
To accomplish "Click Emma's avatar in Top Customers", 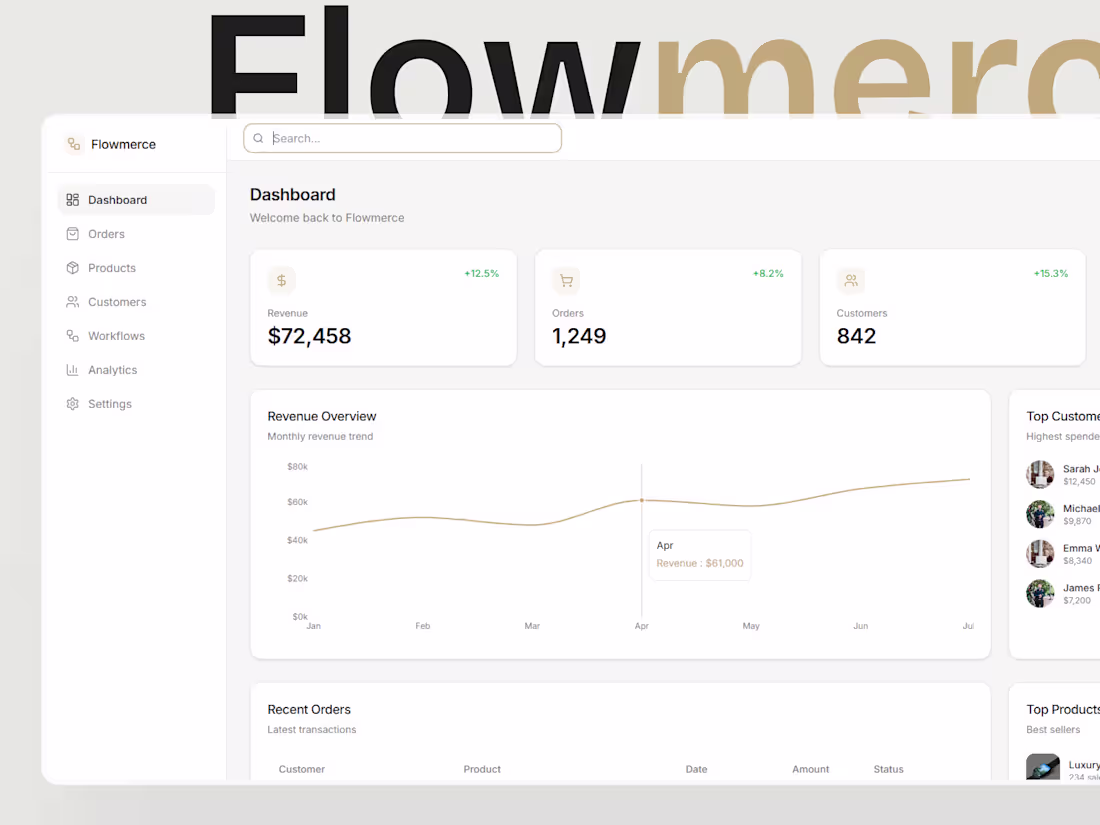I will click(x=1040, y=553).
